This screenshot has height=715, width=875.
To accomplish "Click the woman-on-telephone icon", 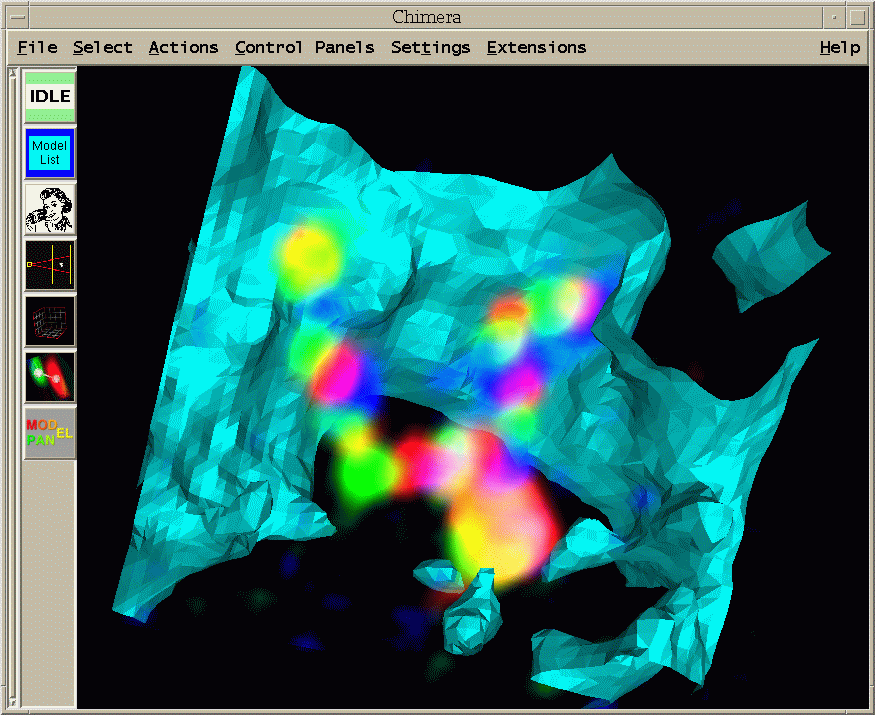I will 50,209.
